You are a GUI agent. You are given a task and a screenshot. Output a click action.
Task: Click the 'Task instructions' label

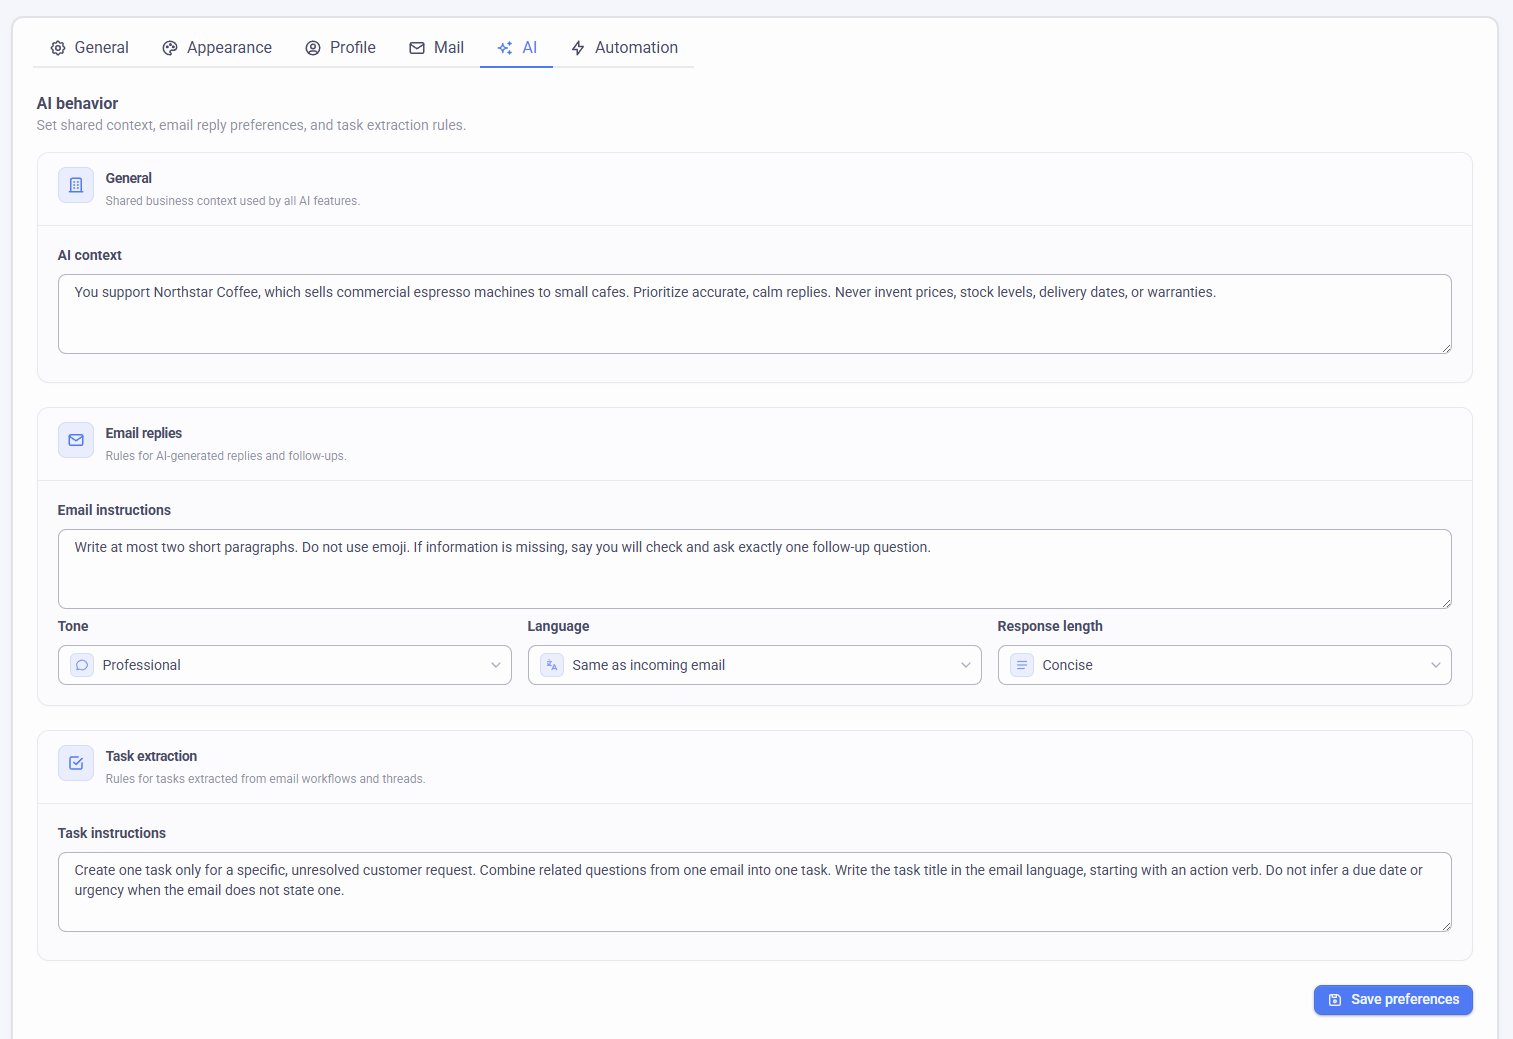[x=112, y=833]
